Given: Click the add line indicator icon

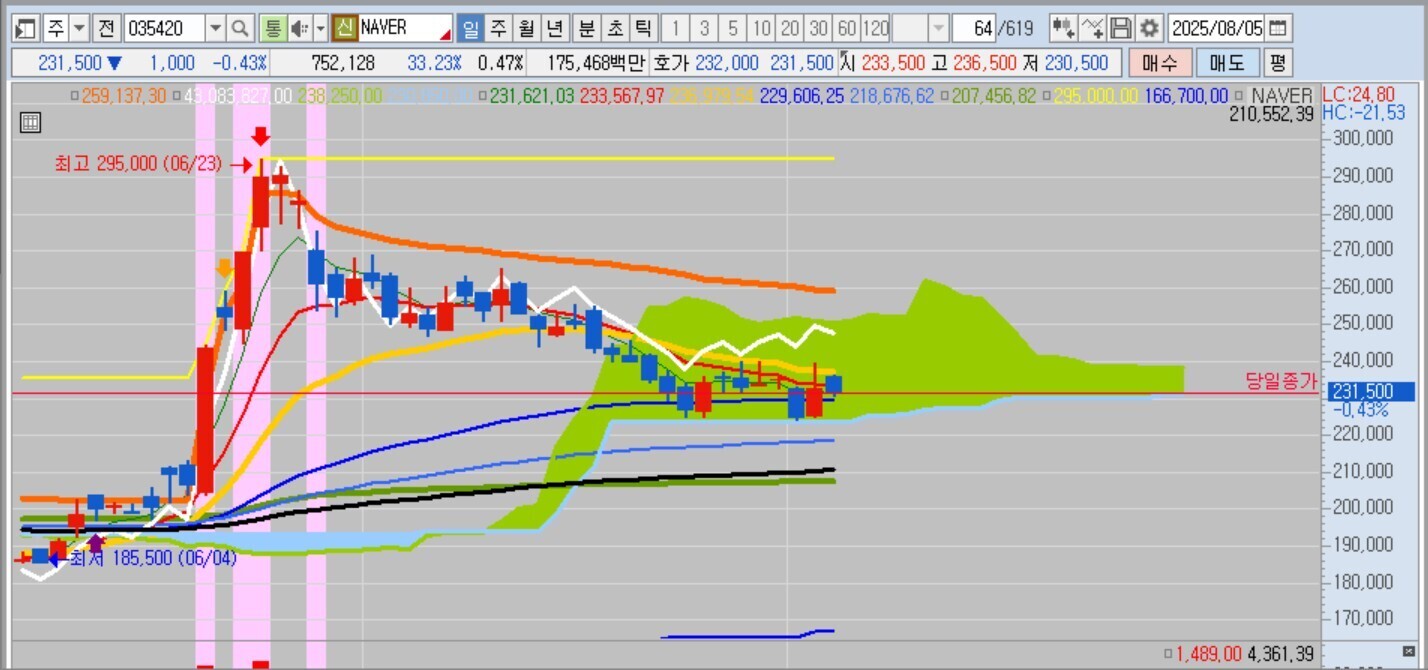Looking at the screenshot, I should 1093,28.
